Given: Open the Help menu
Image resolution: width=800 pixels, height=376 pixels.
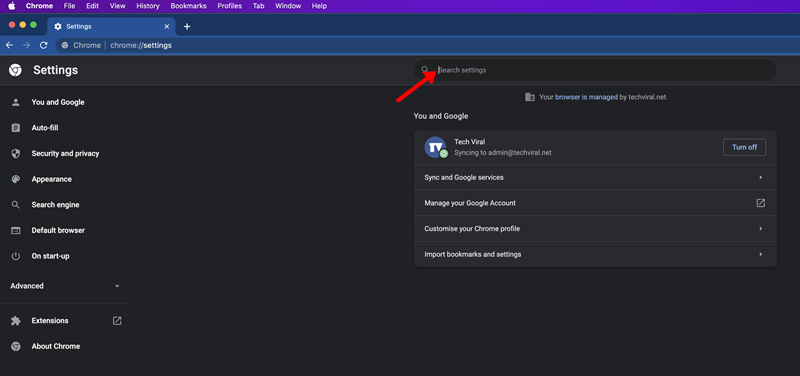Looking at the screenshot, I should pyautogui.click(x=319, y=6).
